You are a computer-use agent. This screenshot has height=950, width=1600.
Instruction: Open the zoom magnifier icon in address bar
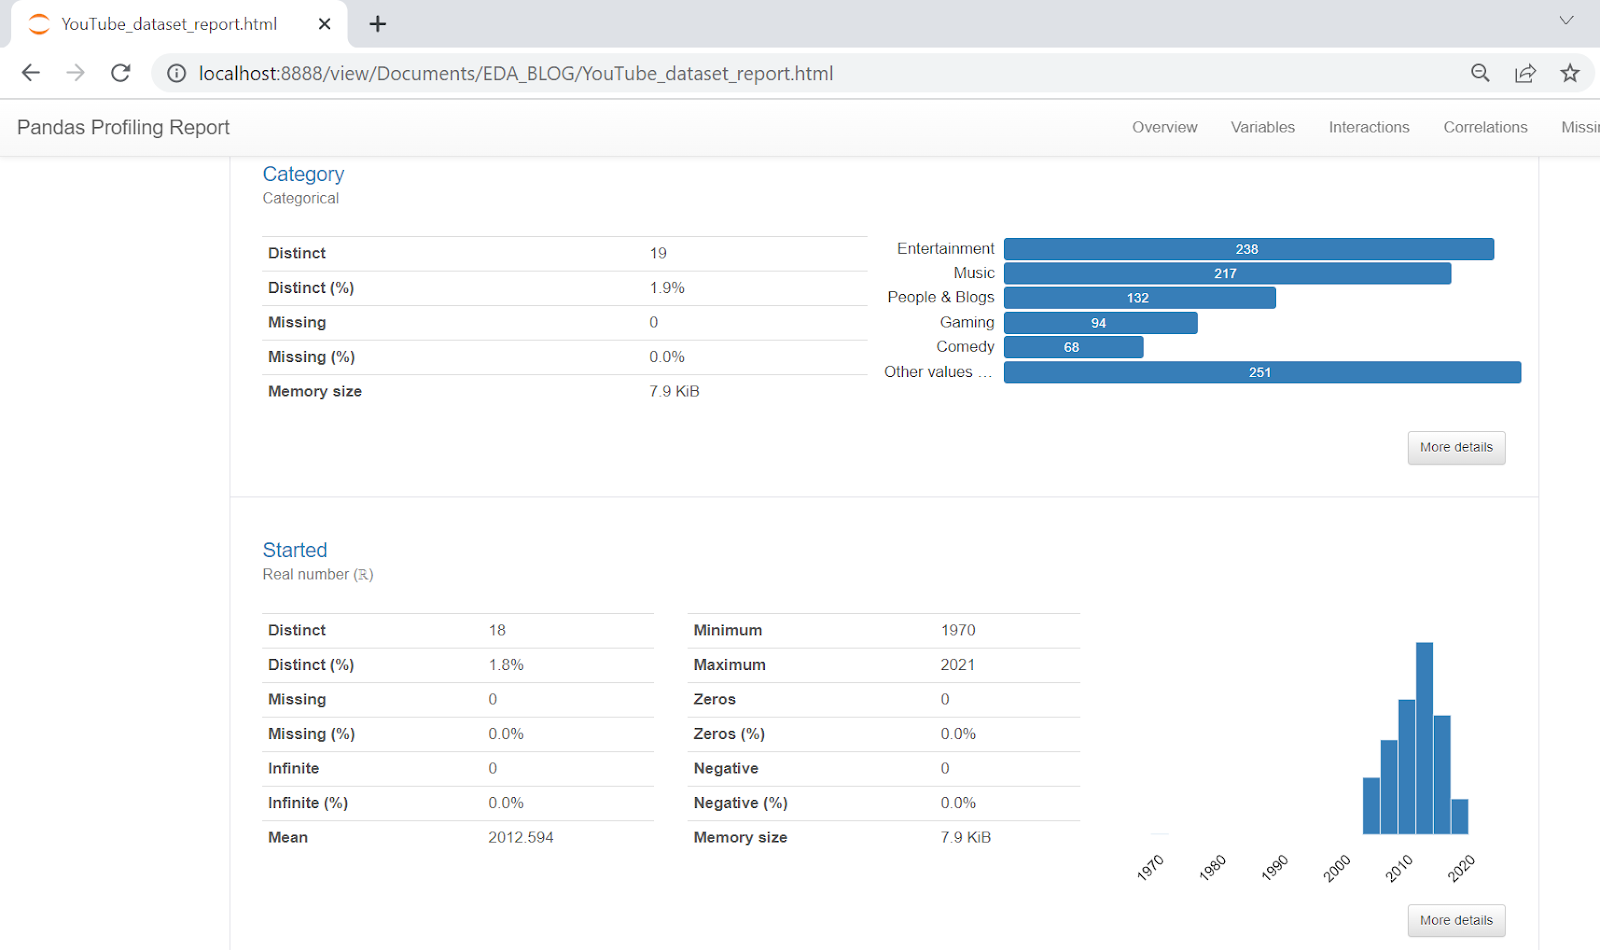click(1480, 73)
